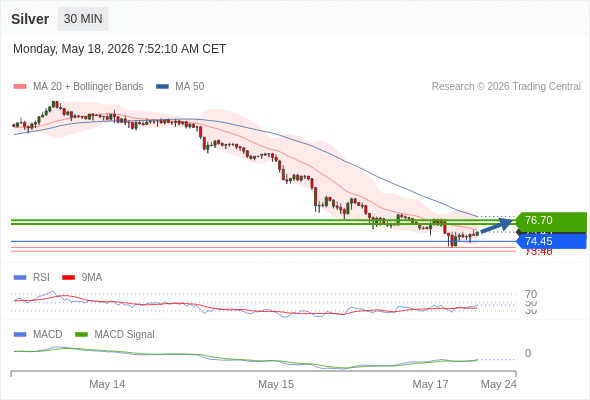Toggle the MA 50 legend label
This screenshot has width=590, height=400.
(190, 87)
